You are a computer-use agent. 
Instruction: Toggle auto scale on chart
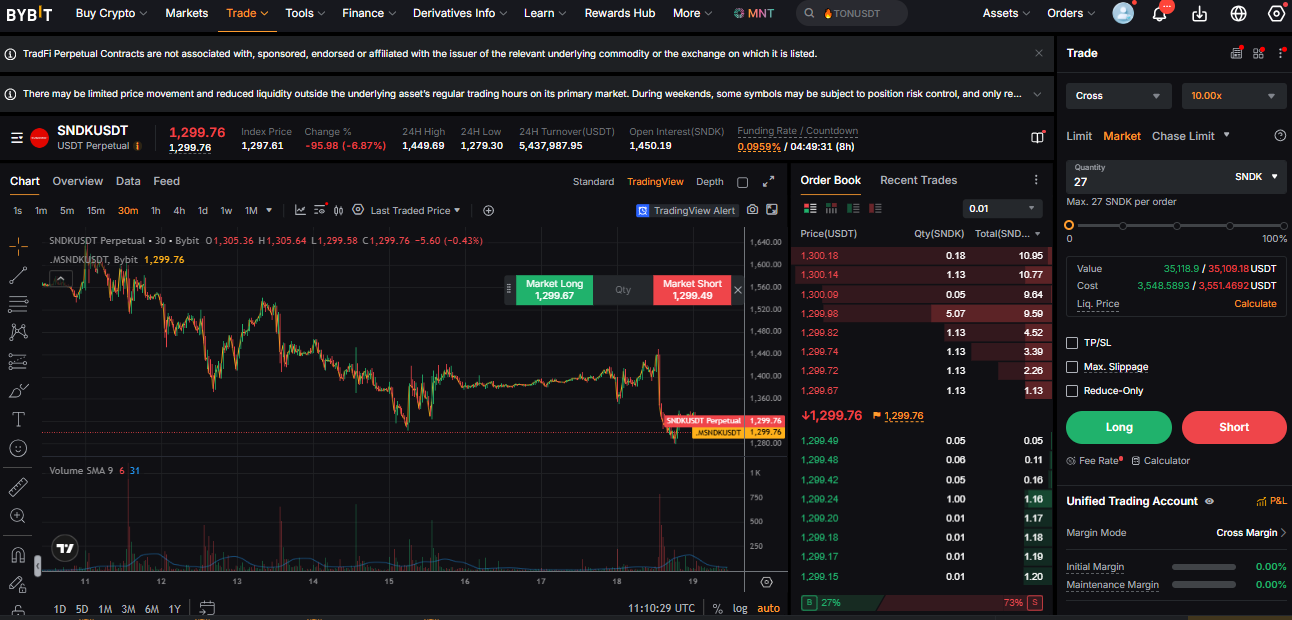pyautogui.click(x=768, y=608)
